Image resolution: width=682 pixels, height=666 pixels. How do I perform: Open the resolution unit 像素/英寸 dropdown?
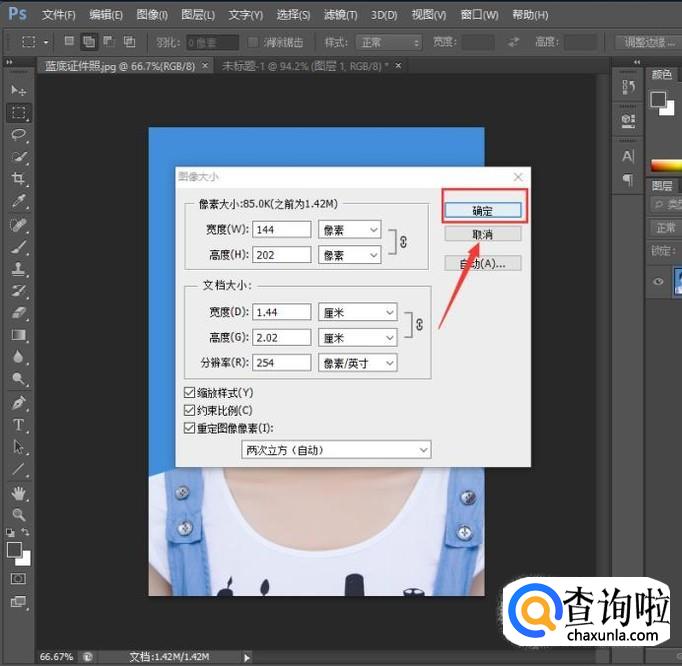[357, 363]
